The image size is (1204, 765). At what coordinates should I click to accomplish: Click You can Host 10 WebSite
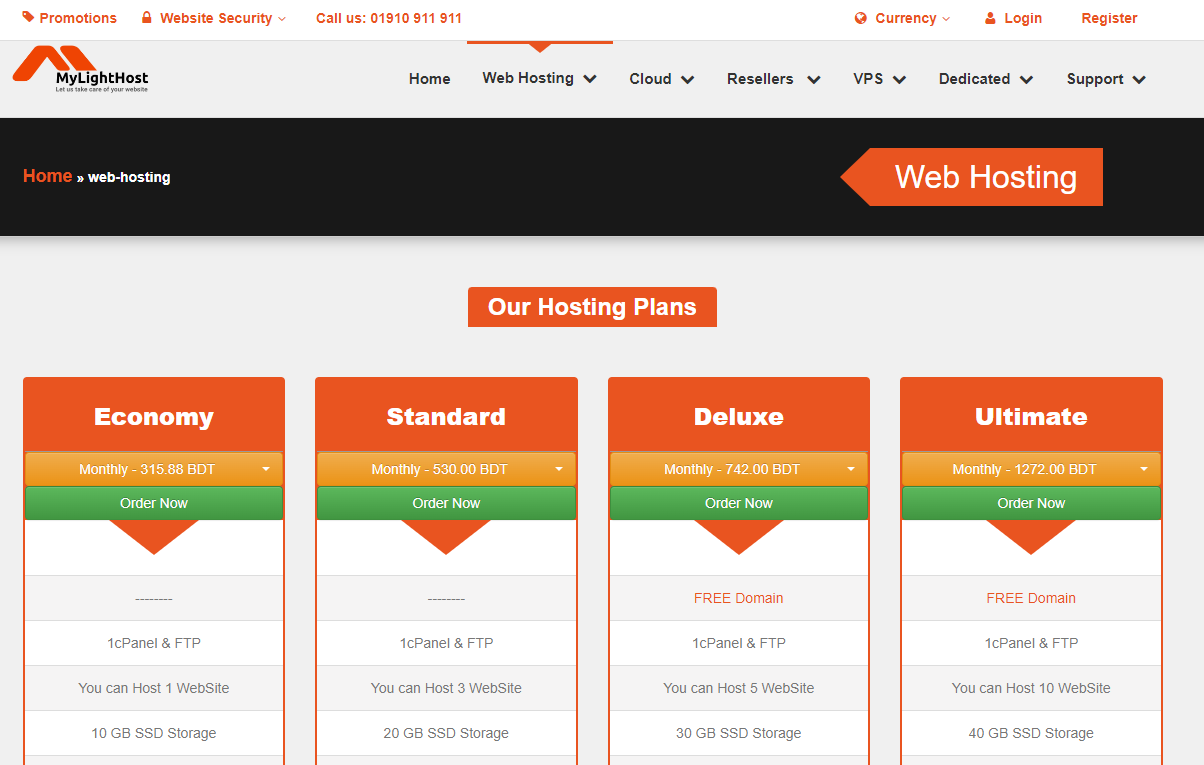pos(1031,688)
